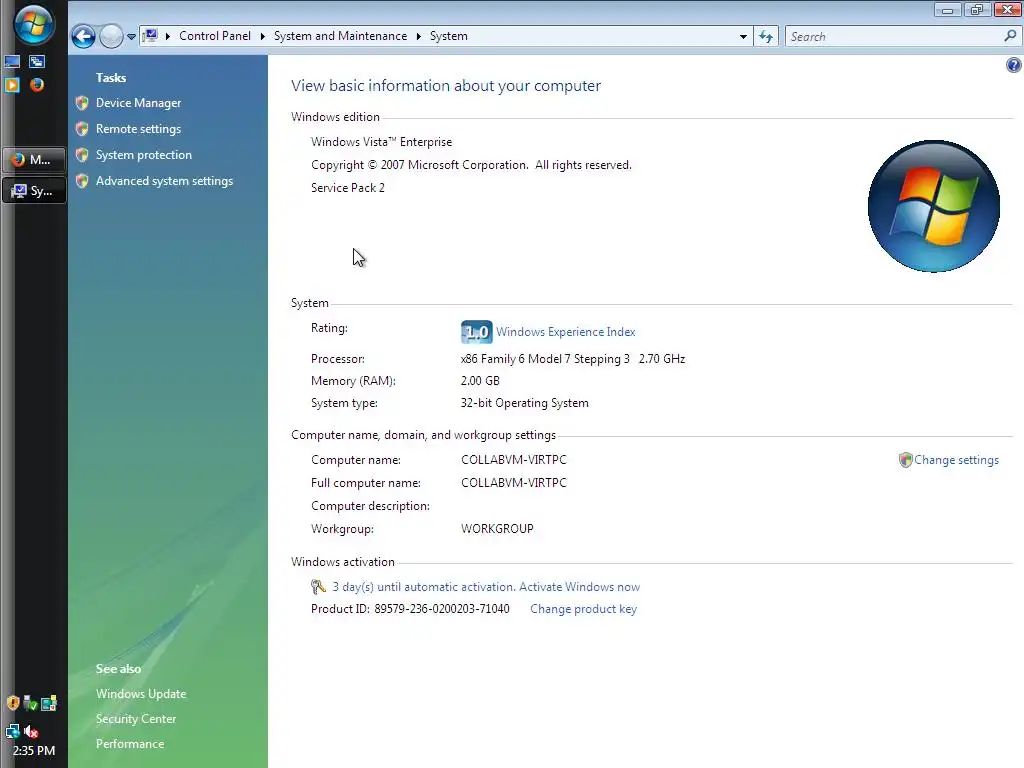This screenshot has height=768, width=1024.
Task: Open Windows Experience Index link
Action: point(566,332)
